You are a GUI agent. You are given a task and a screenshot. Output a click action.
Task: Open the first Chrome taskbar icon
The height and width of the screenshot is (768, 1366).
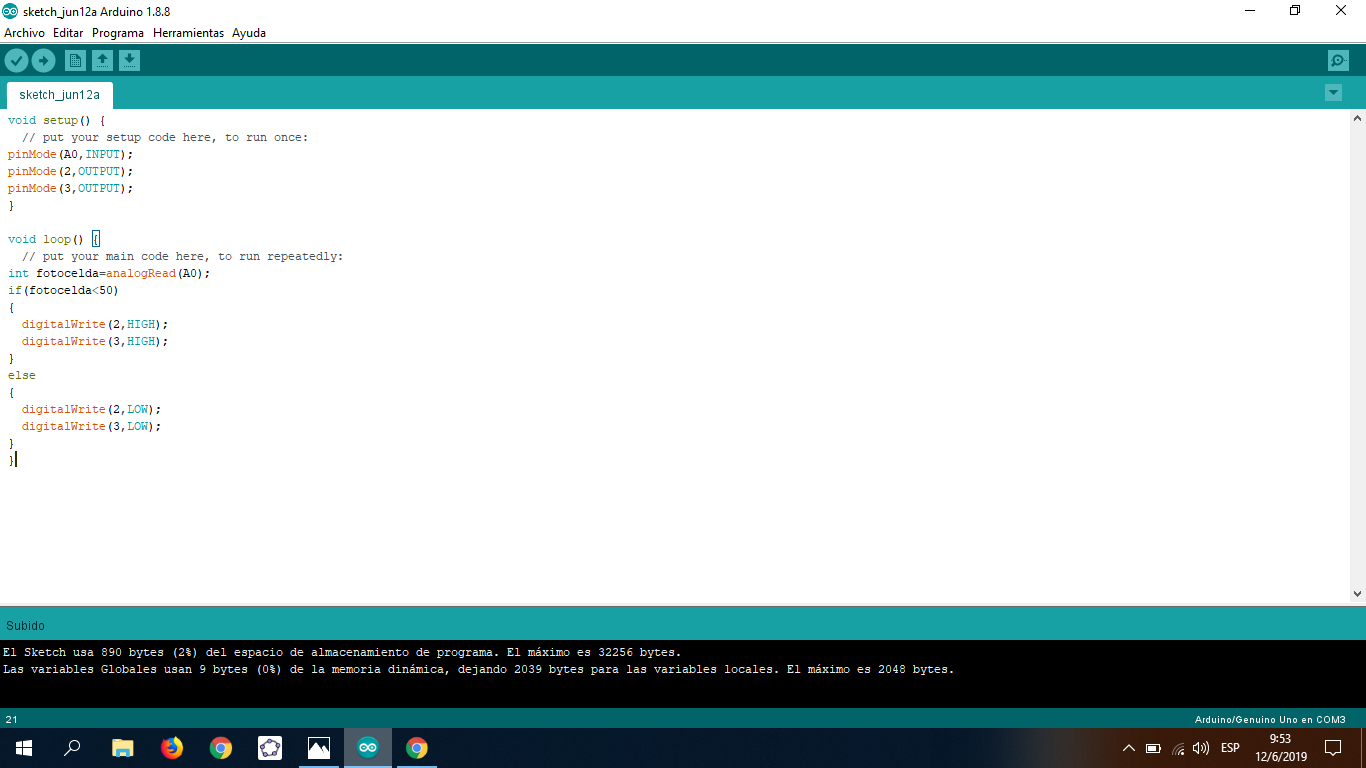pyautogui.click(x=221, y=748)
